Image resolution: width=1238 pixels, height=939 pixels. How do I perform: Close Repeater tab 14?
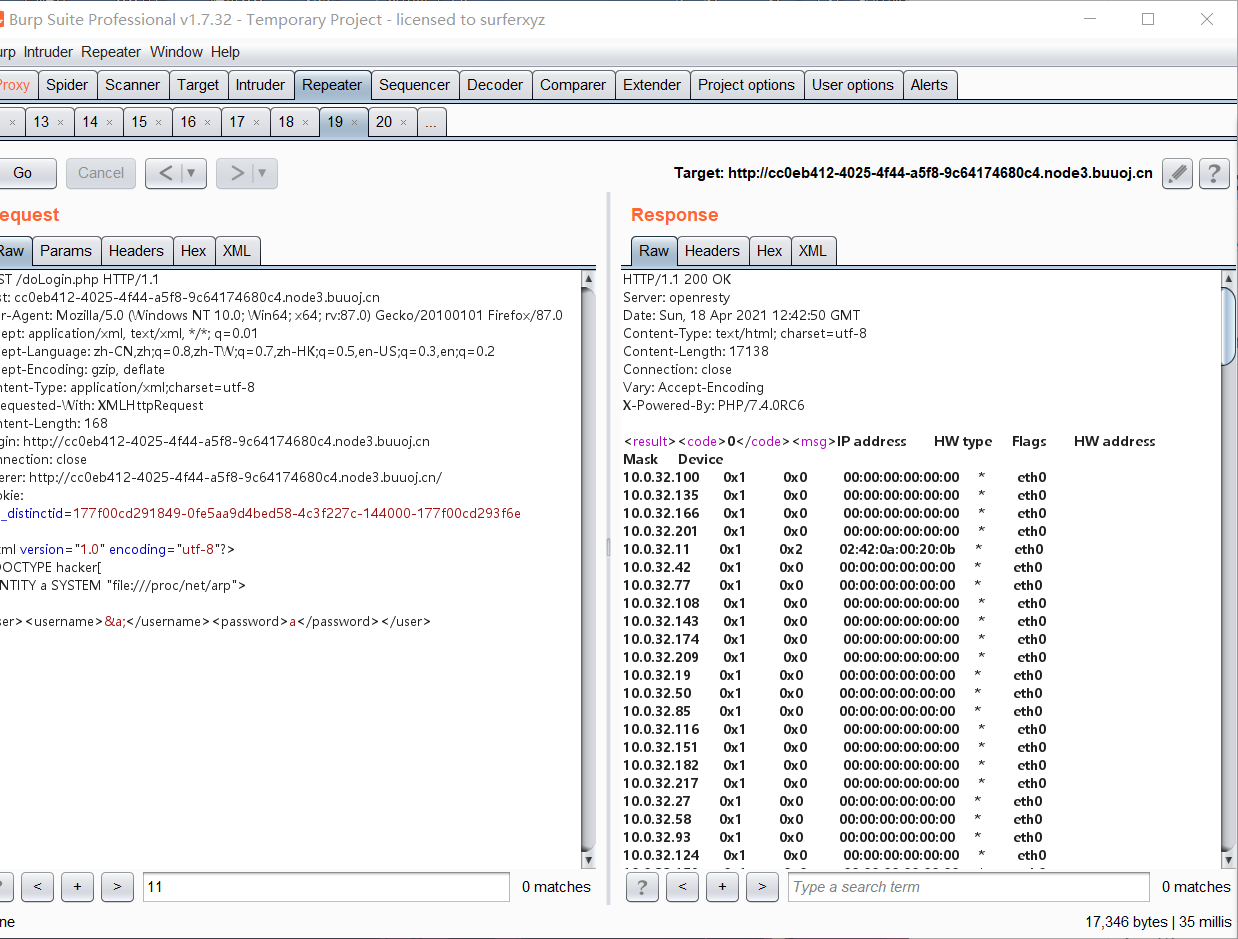(x=109, y=122)
